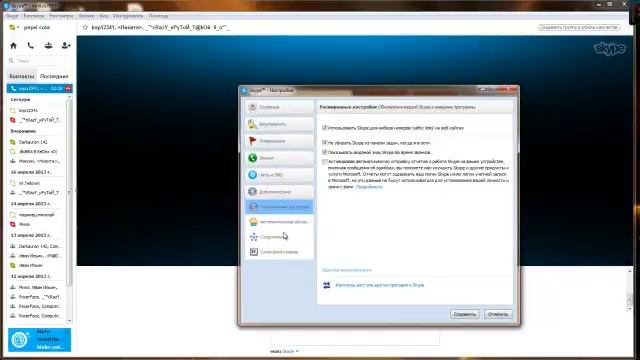Screen dimensions: 640x360
Task: Open the Skype Home view icon
Action: click(x=13, y=45)
